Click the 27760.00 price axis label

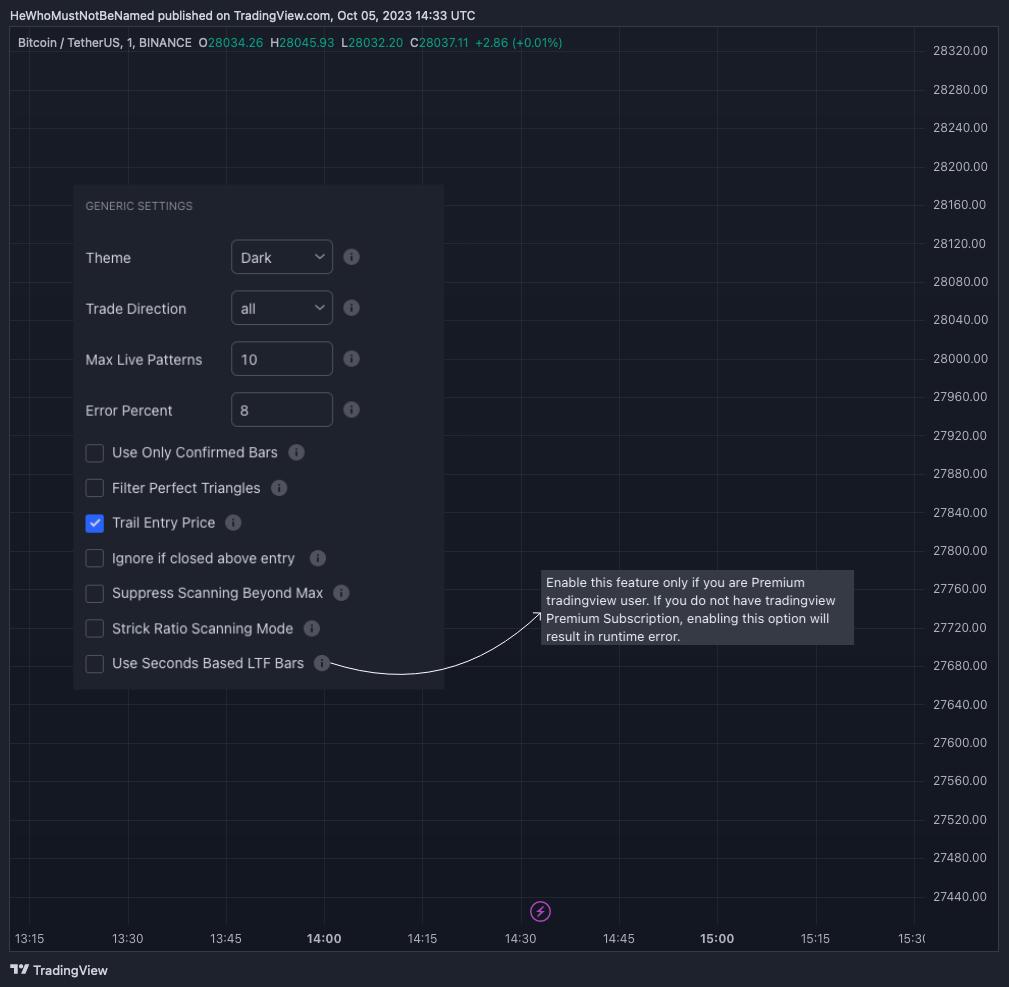[960, 589]
